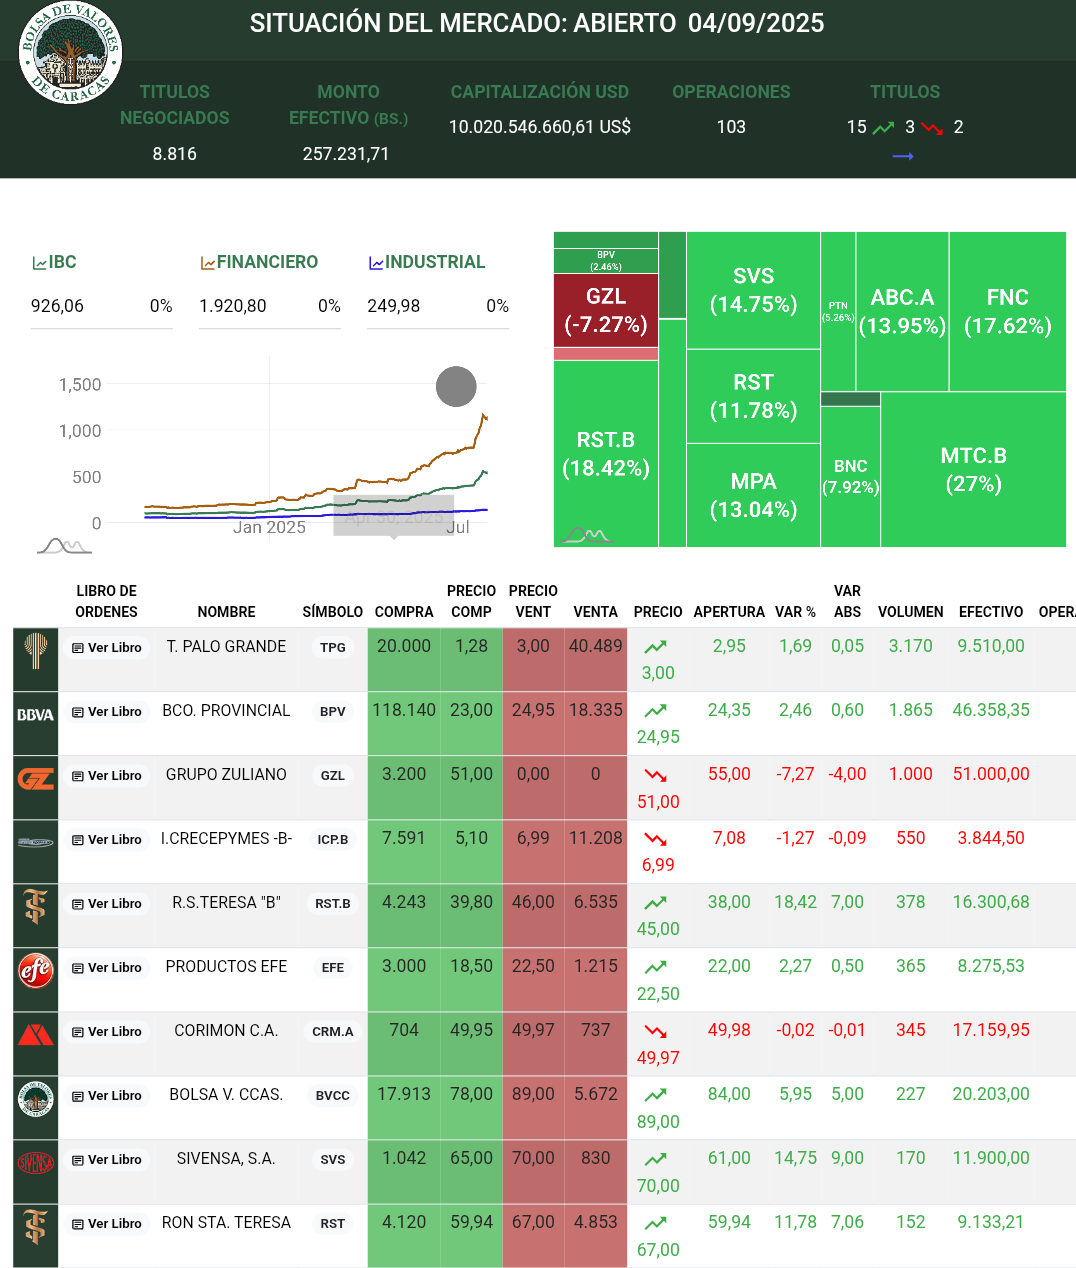Image resolution: width=1076 pixels, height=1268 pixels.
Task: Sort by the NOMBRE column header
Action: (x=226, y=612)
